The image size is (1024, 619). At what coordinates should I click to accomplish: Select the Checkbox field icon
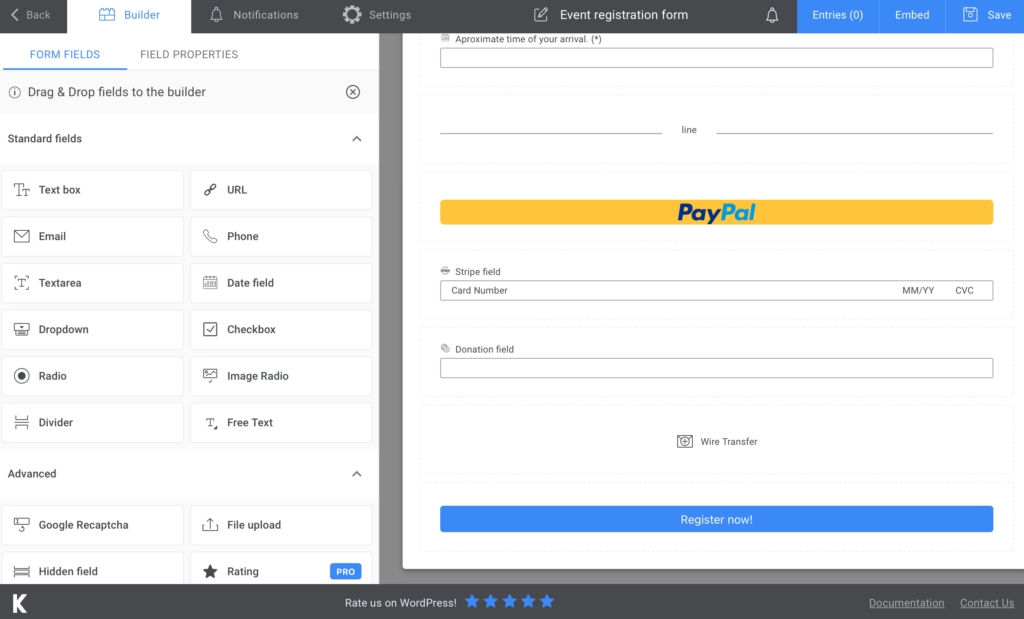(x=210, y=329)
